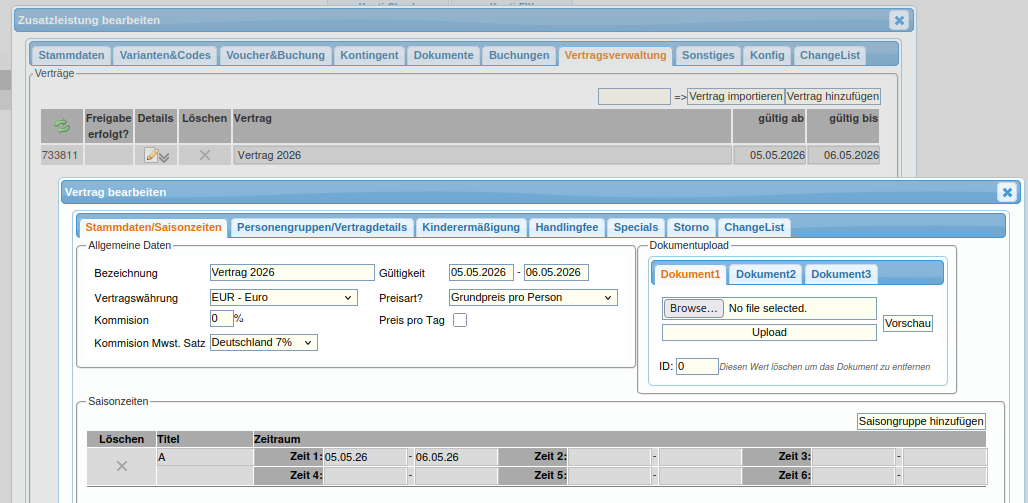The height and width of the screenshot is (503, 1028).
Task: Click the Bezeichnung text field
Action: (292, 272)
